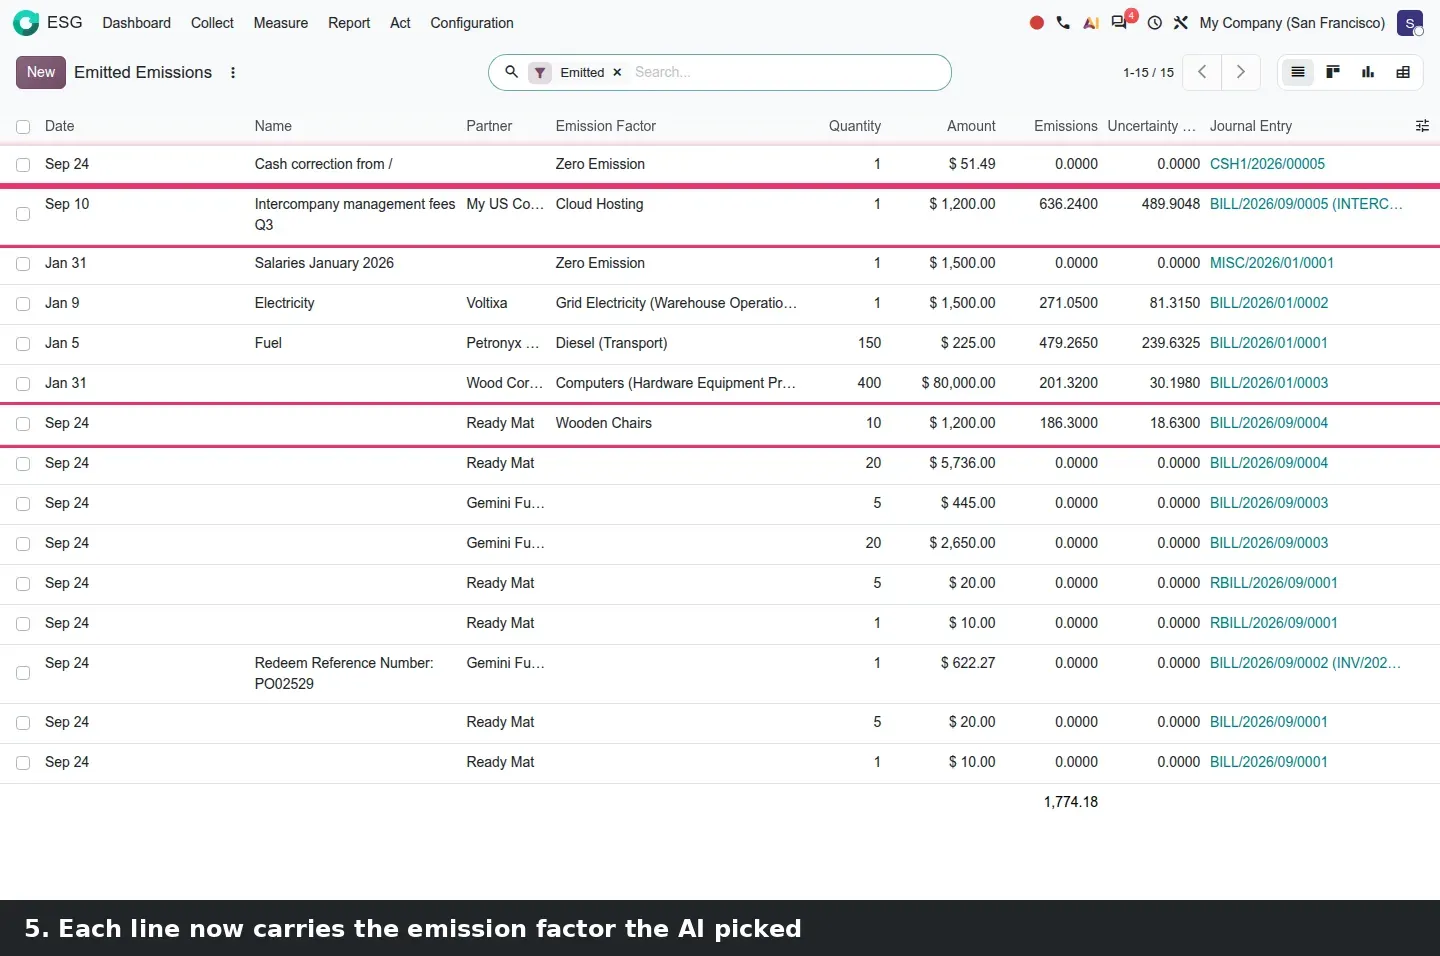
Task: Open the Act menu
Action: click(400, 22)
